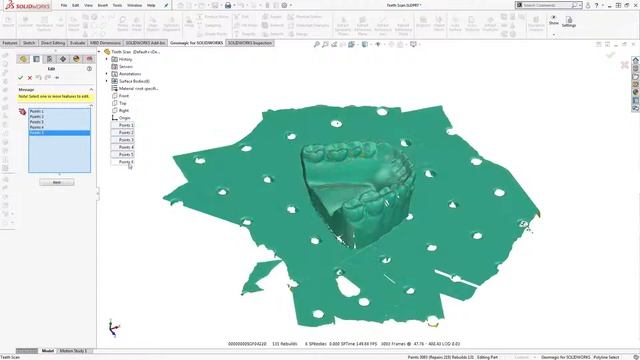Click the Zoom to Fit magnifier in view toolbar
The height and width of the screenshot is (360, 640).
[x=316, y=44]
